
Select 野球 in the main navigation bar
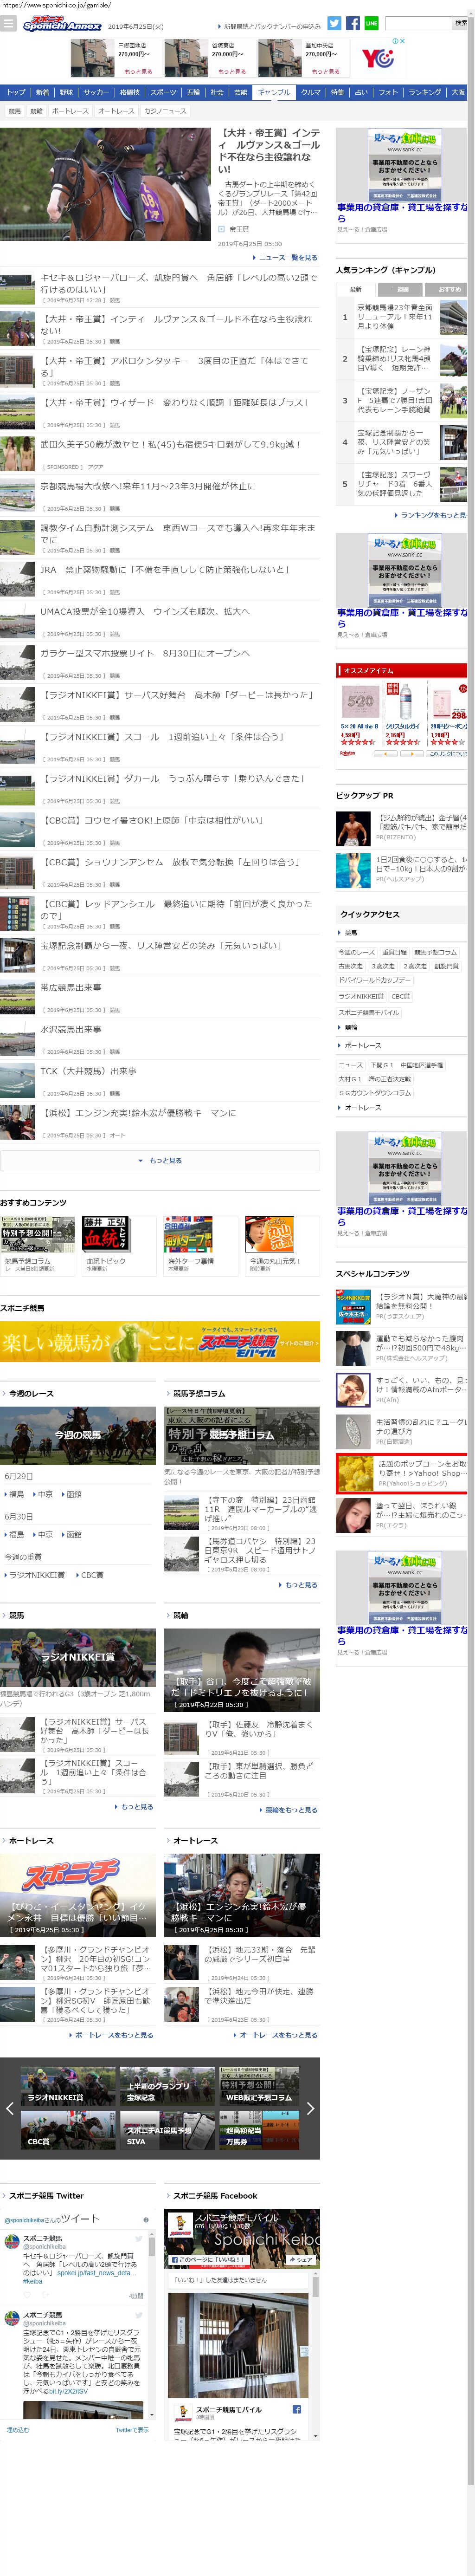point(66,92)
